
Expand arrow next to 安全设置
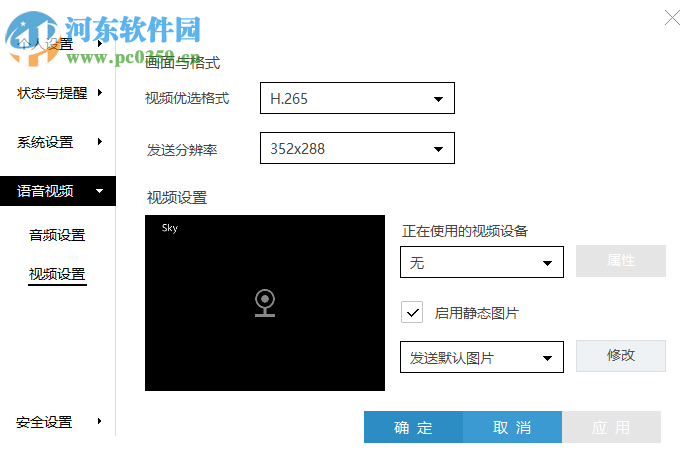99,421
